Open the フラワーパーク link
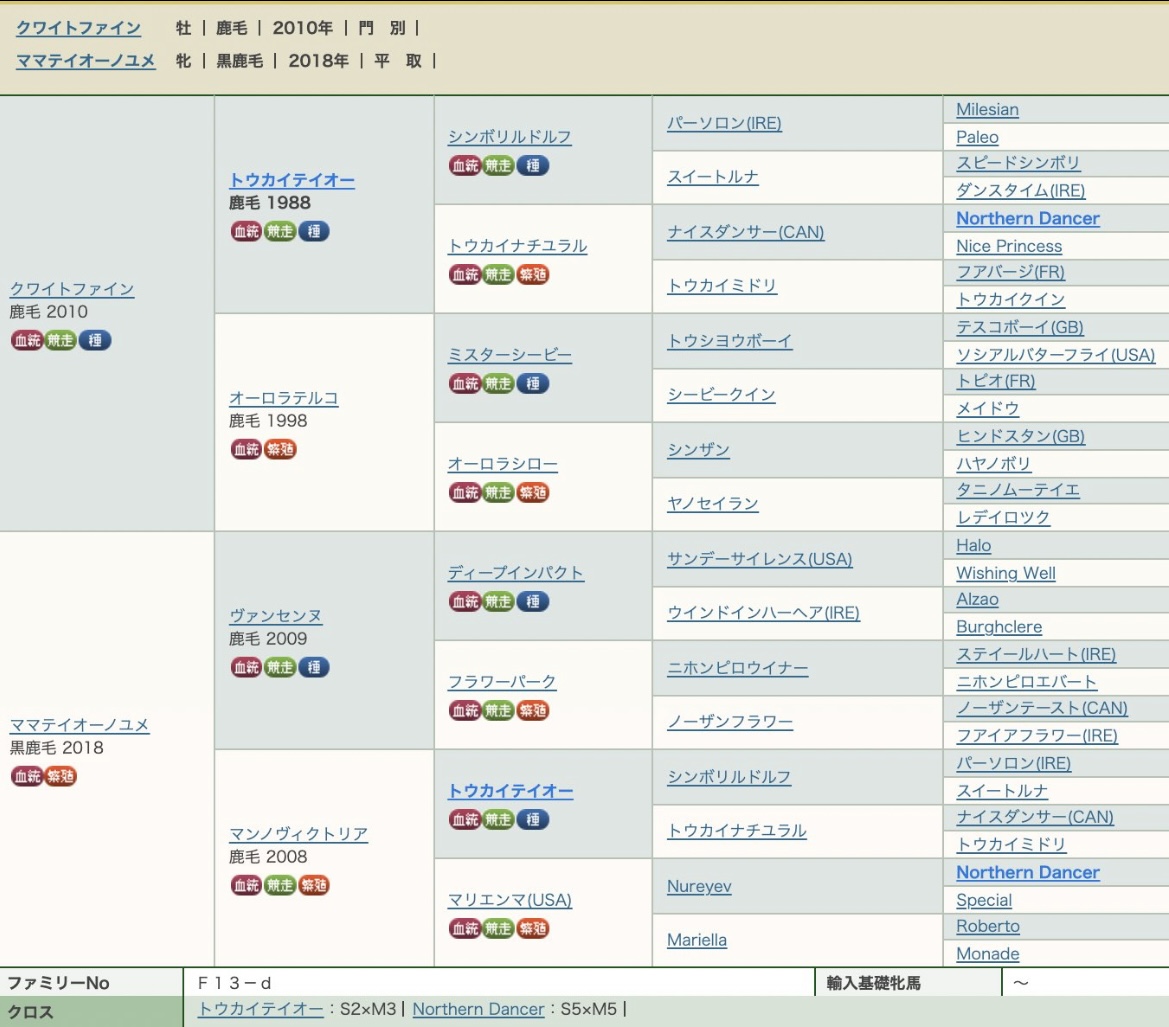Viewport: 1169px width, 1027px height. click(x=502, y=682)
